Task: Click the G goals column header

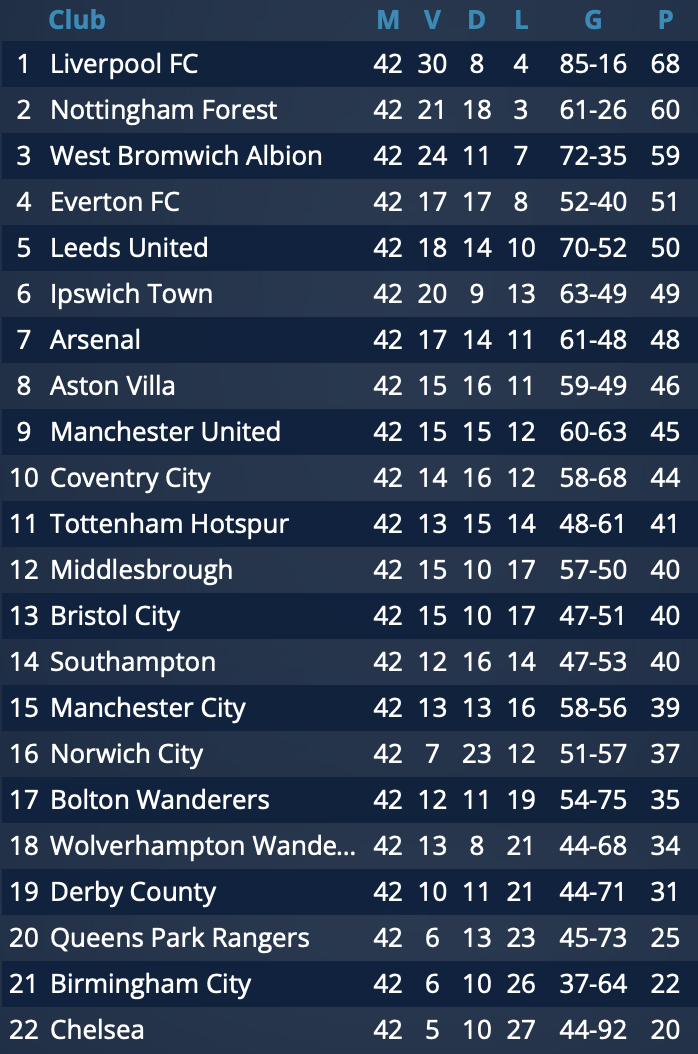Action: click(x=594, y=20)
